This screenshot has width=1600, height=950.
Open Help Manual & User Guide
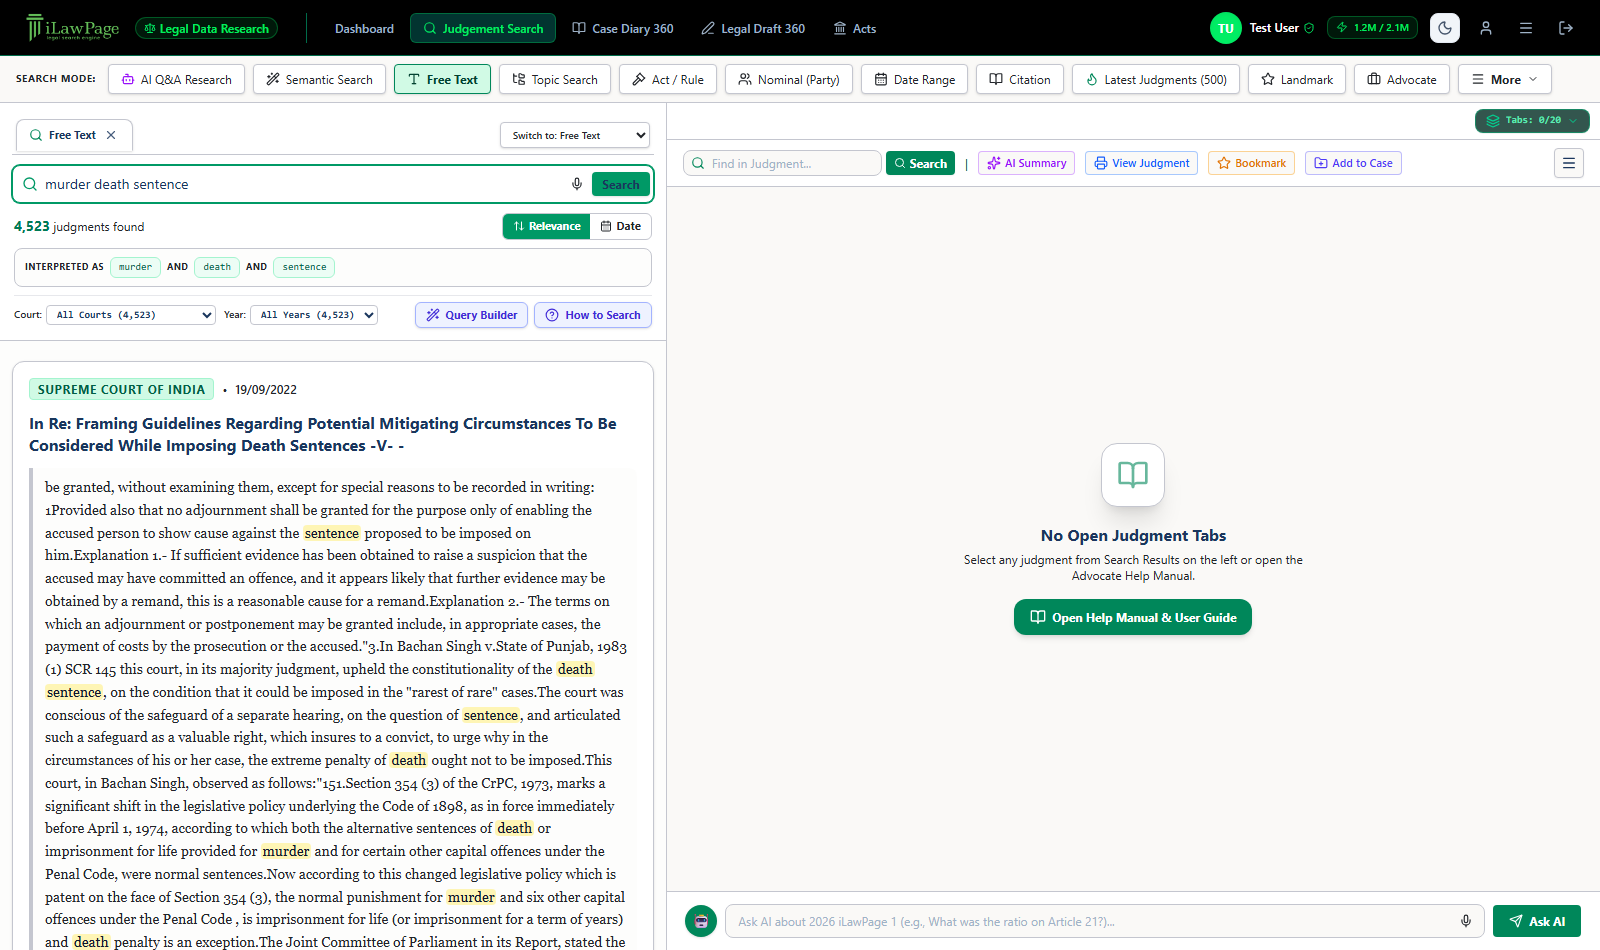tap(1133, 617)
